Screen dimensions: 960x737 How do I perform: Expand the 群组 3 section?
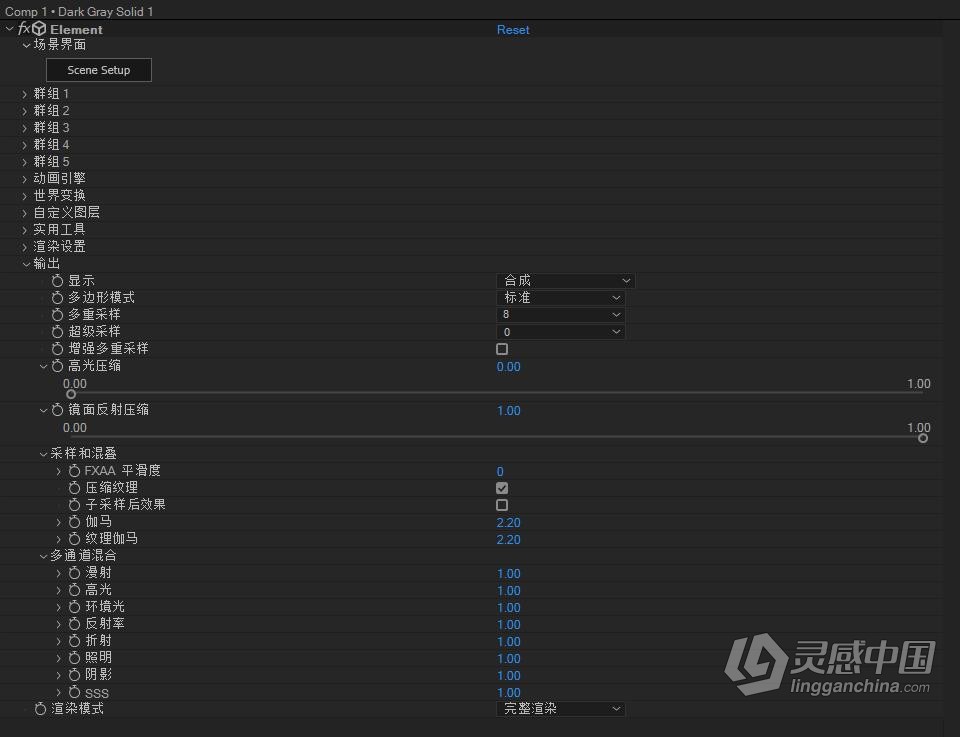[24, 128]
